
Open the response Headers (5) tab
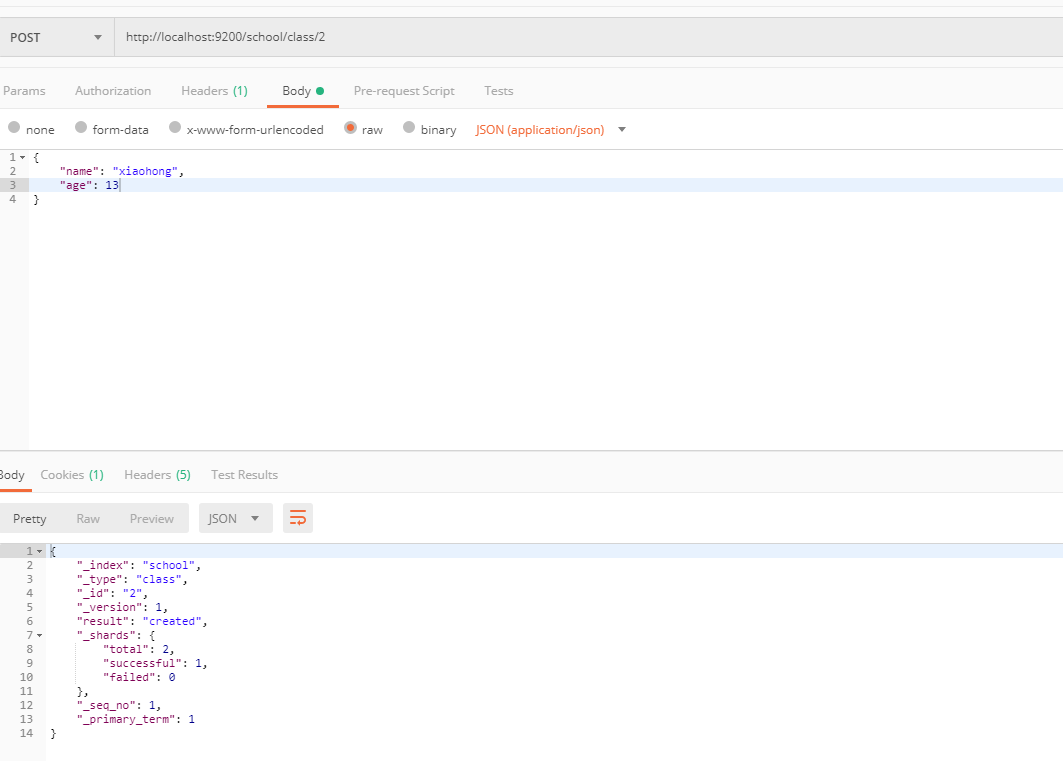pos(157,475)
